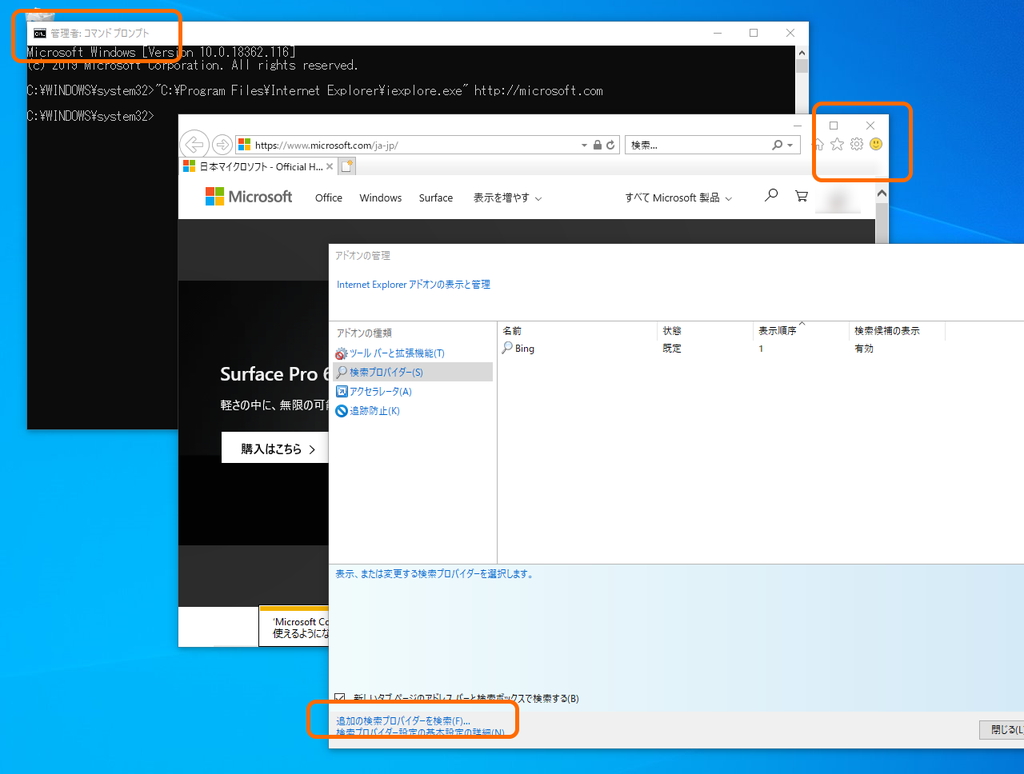1024x774 pixels.
Task: Click the lock security icon in address bar
Action: (597, 145)
